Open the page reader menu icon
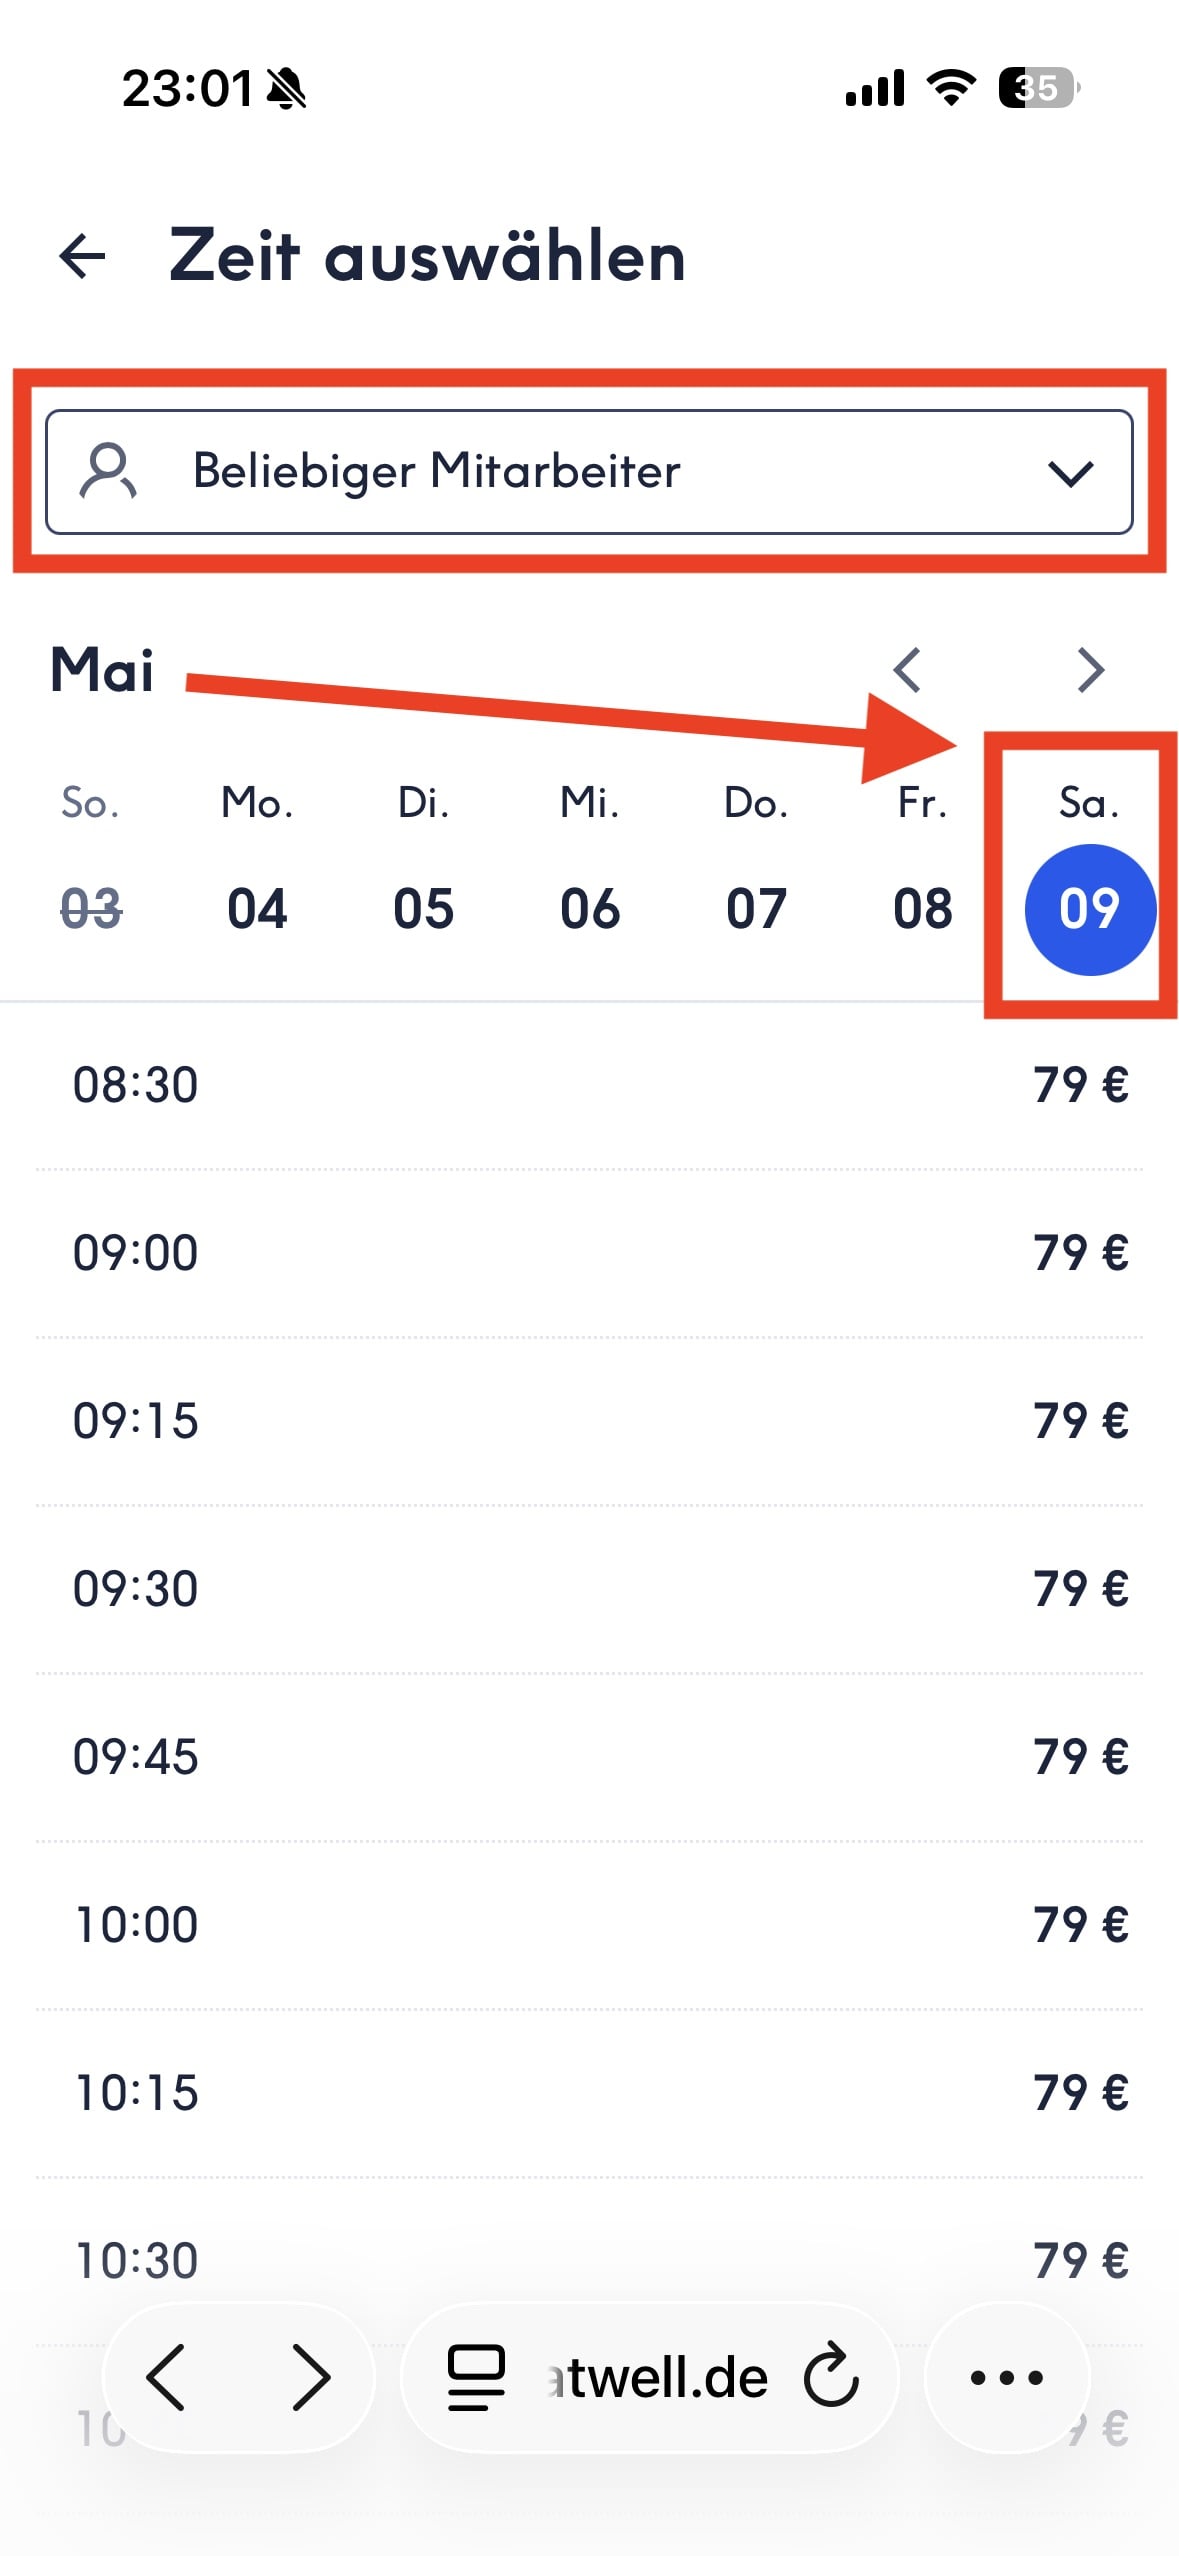 tap(476, 2377)
